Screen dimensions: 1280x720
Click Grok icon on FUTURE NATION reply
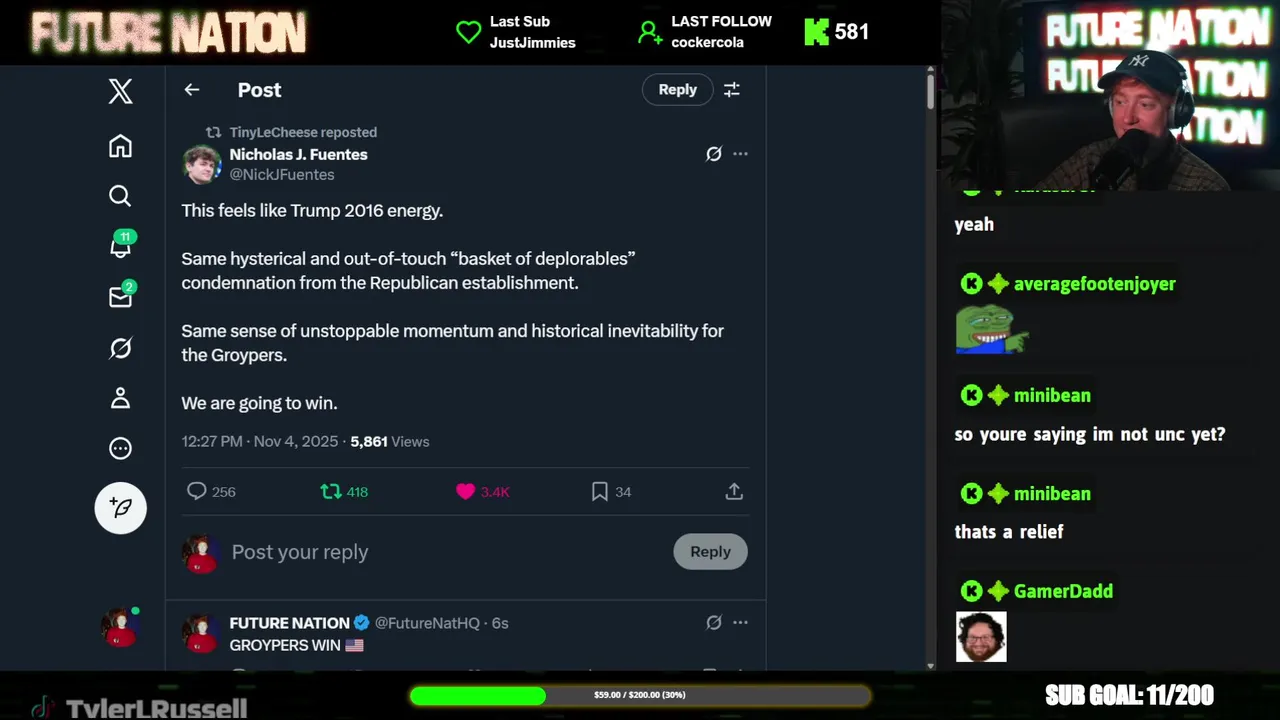pos(714,622)
